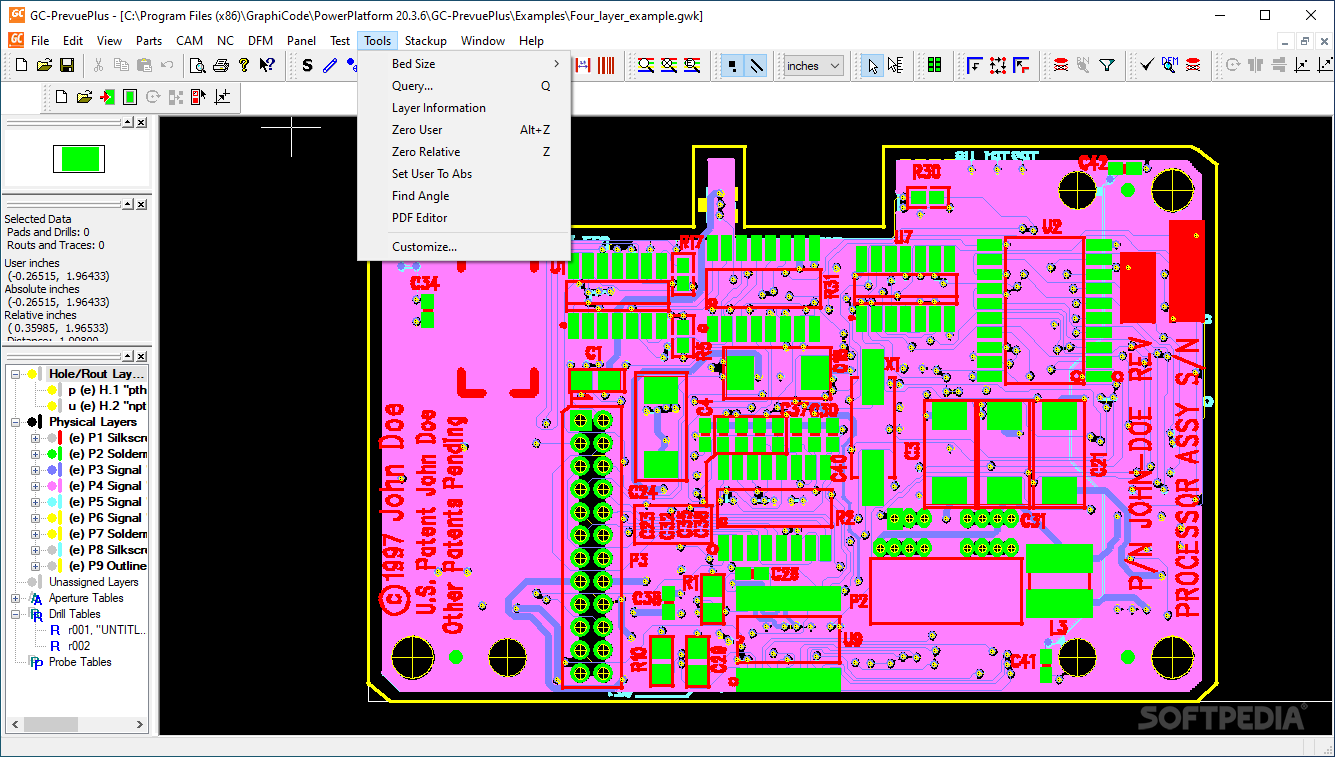Click the bold S toolbar icon
This screenshot has height=757, width=1335.
(307, 65)
